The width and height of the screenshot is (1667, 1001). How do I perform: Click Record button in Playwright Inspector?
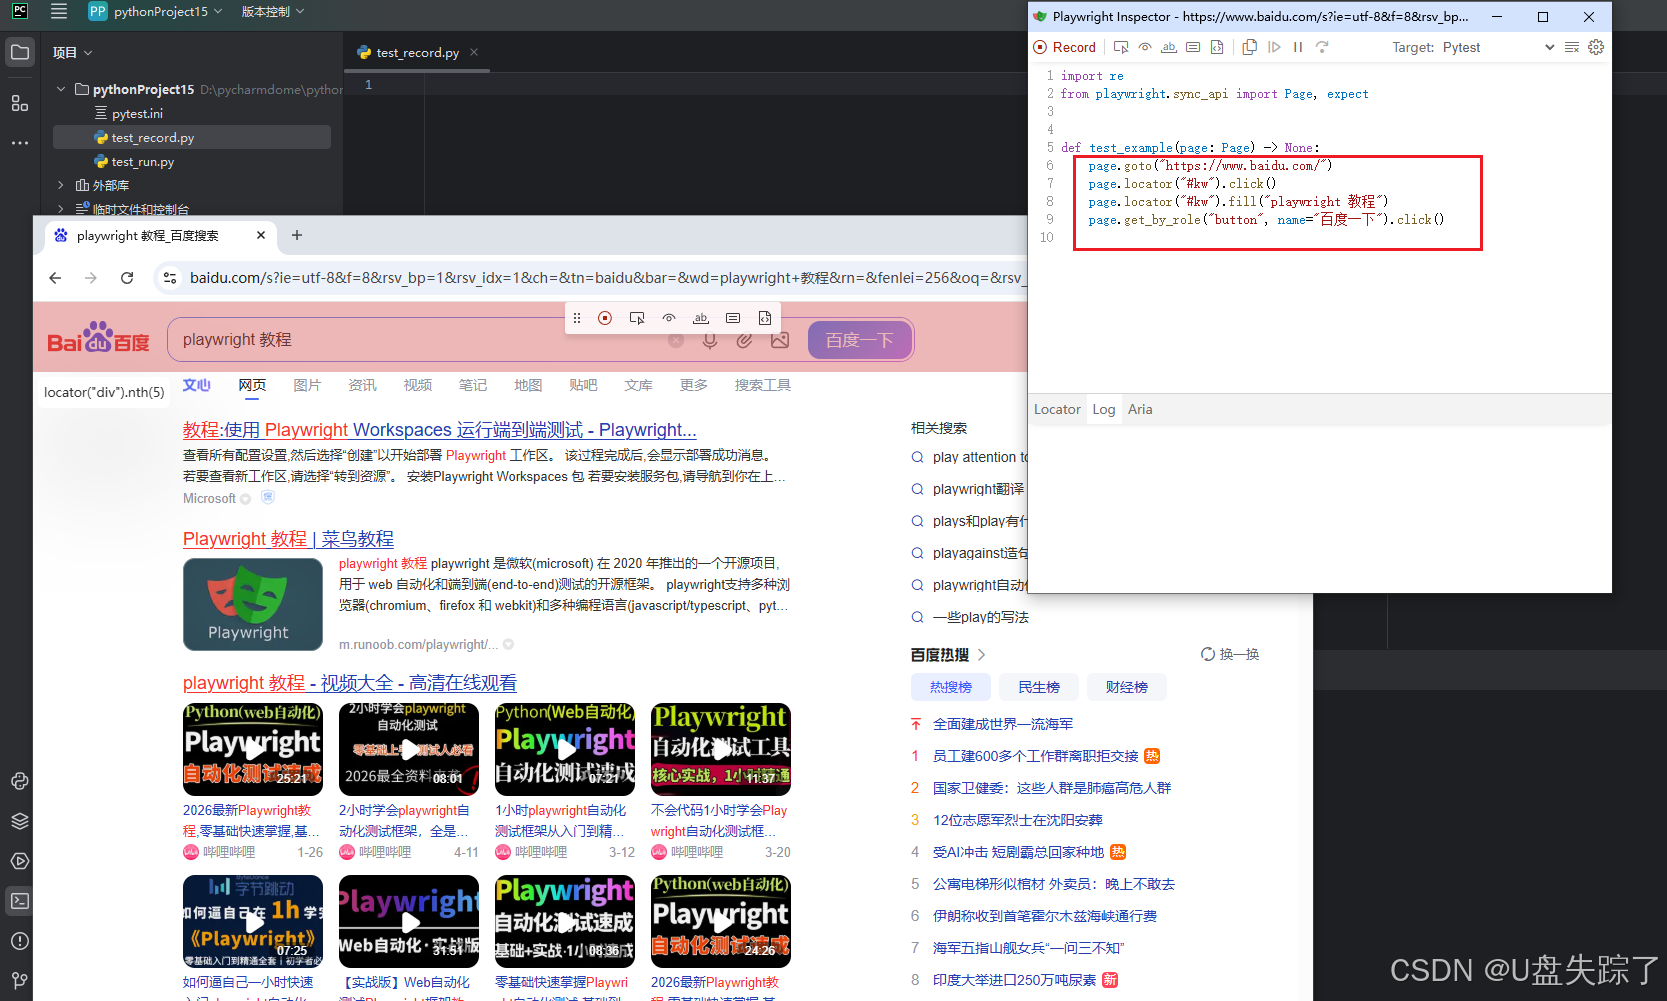tap(1065, 47)
